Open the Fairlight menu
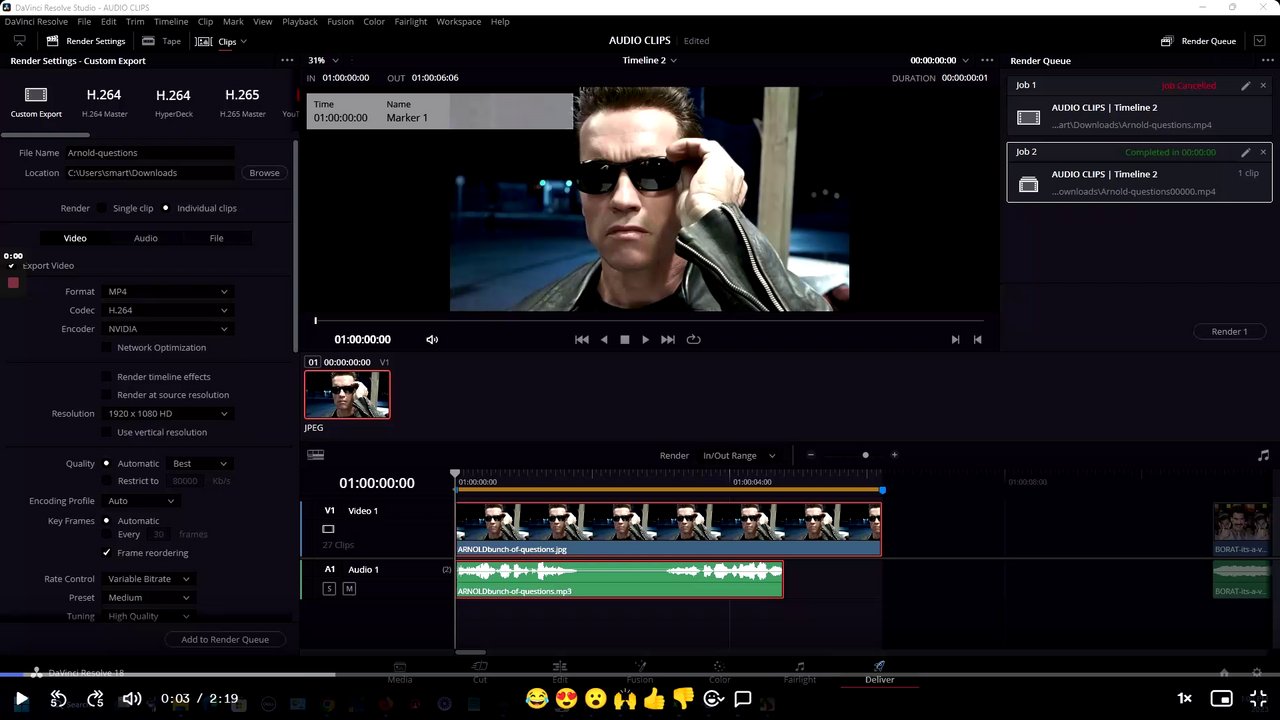This screenshot has height=720, width=1280. click(x=411, y=21)
